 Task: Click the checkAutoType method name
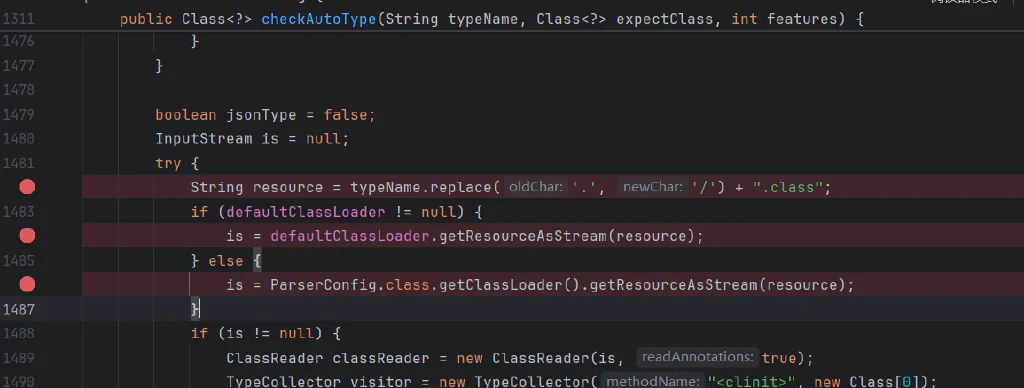(319, 19)
